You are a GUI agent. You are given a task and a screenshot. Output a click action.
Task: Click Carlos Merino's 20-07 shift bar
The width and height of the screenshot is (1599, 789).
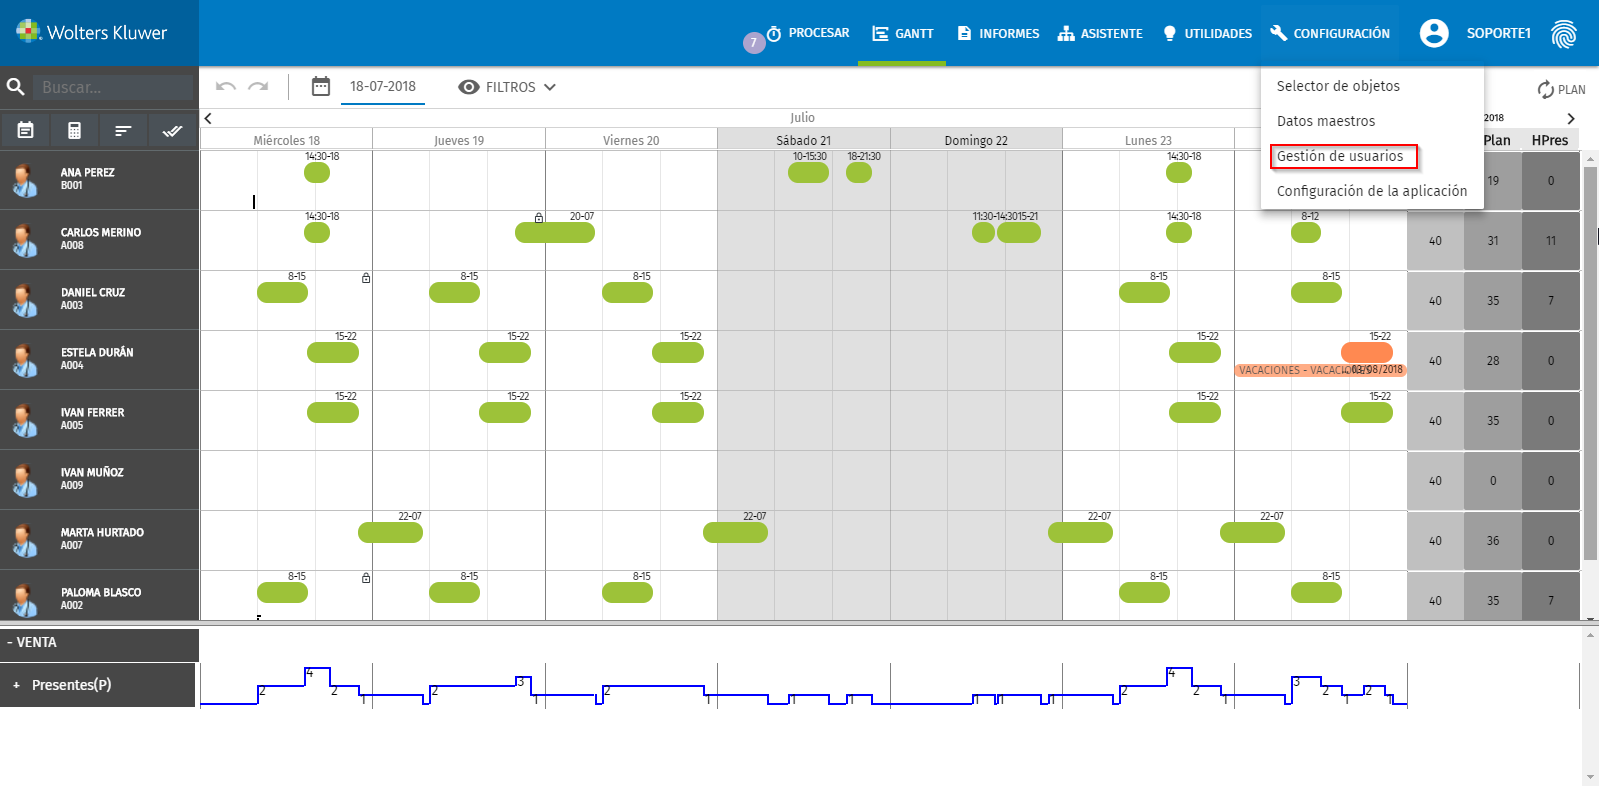(x=555, y=232)
